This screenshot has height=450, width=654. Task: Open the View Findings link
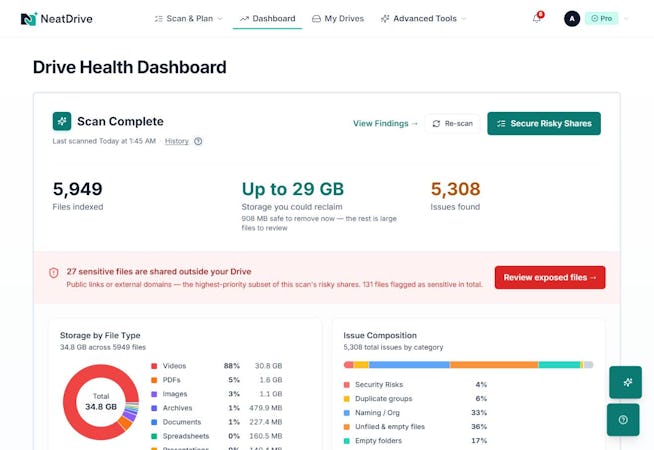385,123
